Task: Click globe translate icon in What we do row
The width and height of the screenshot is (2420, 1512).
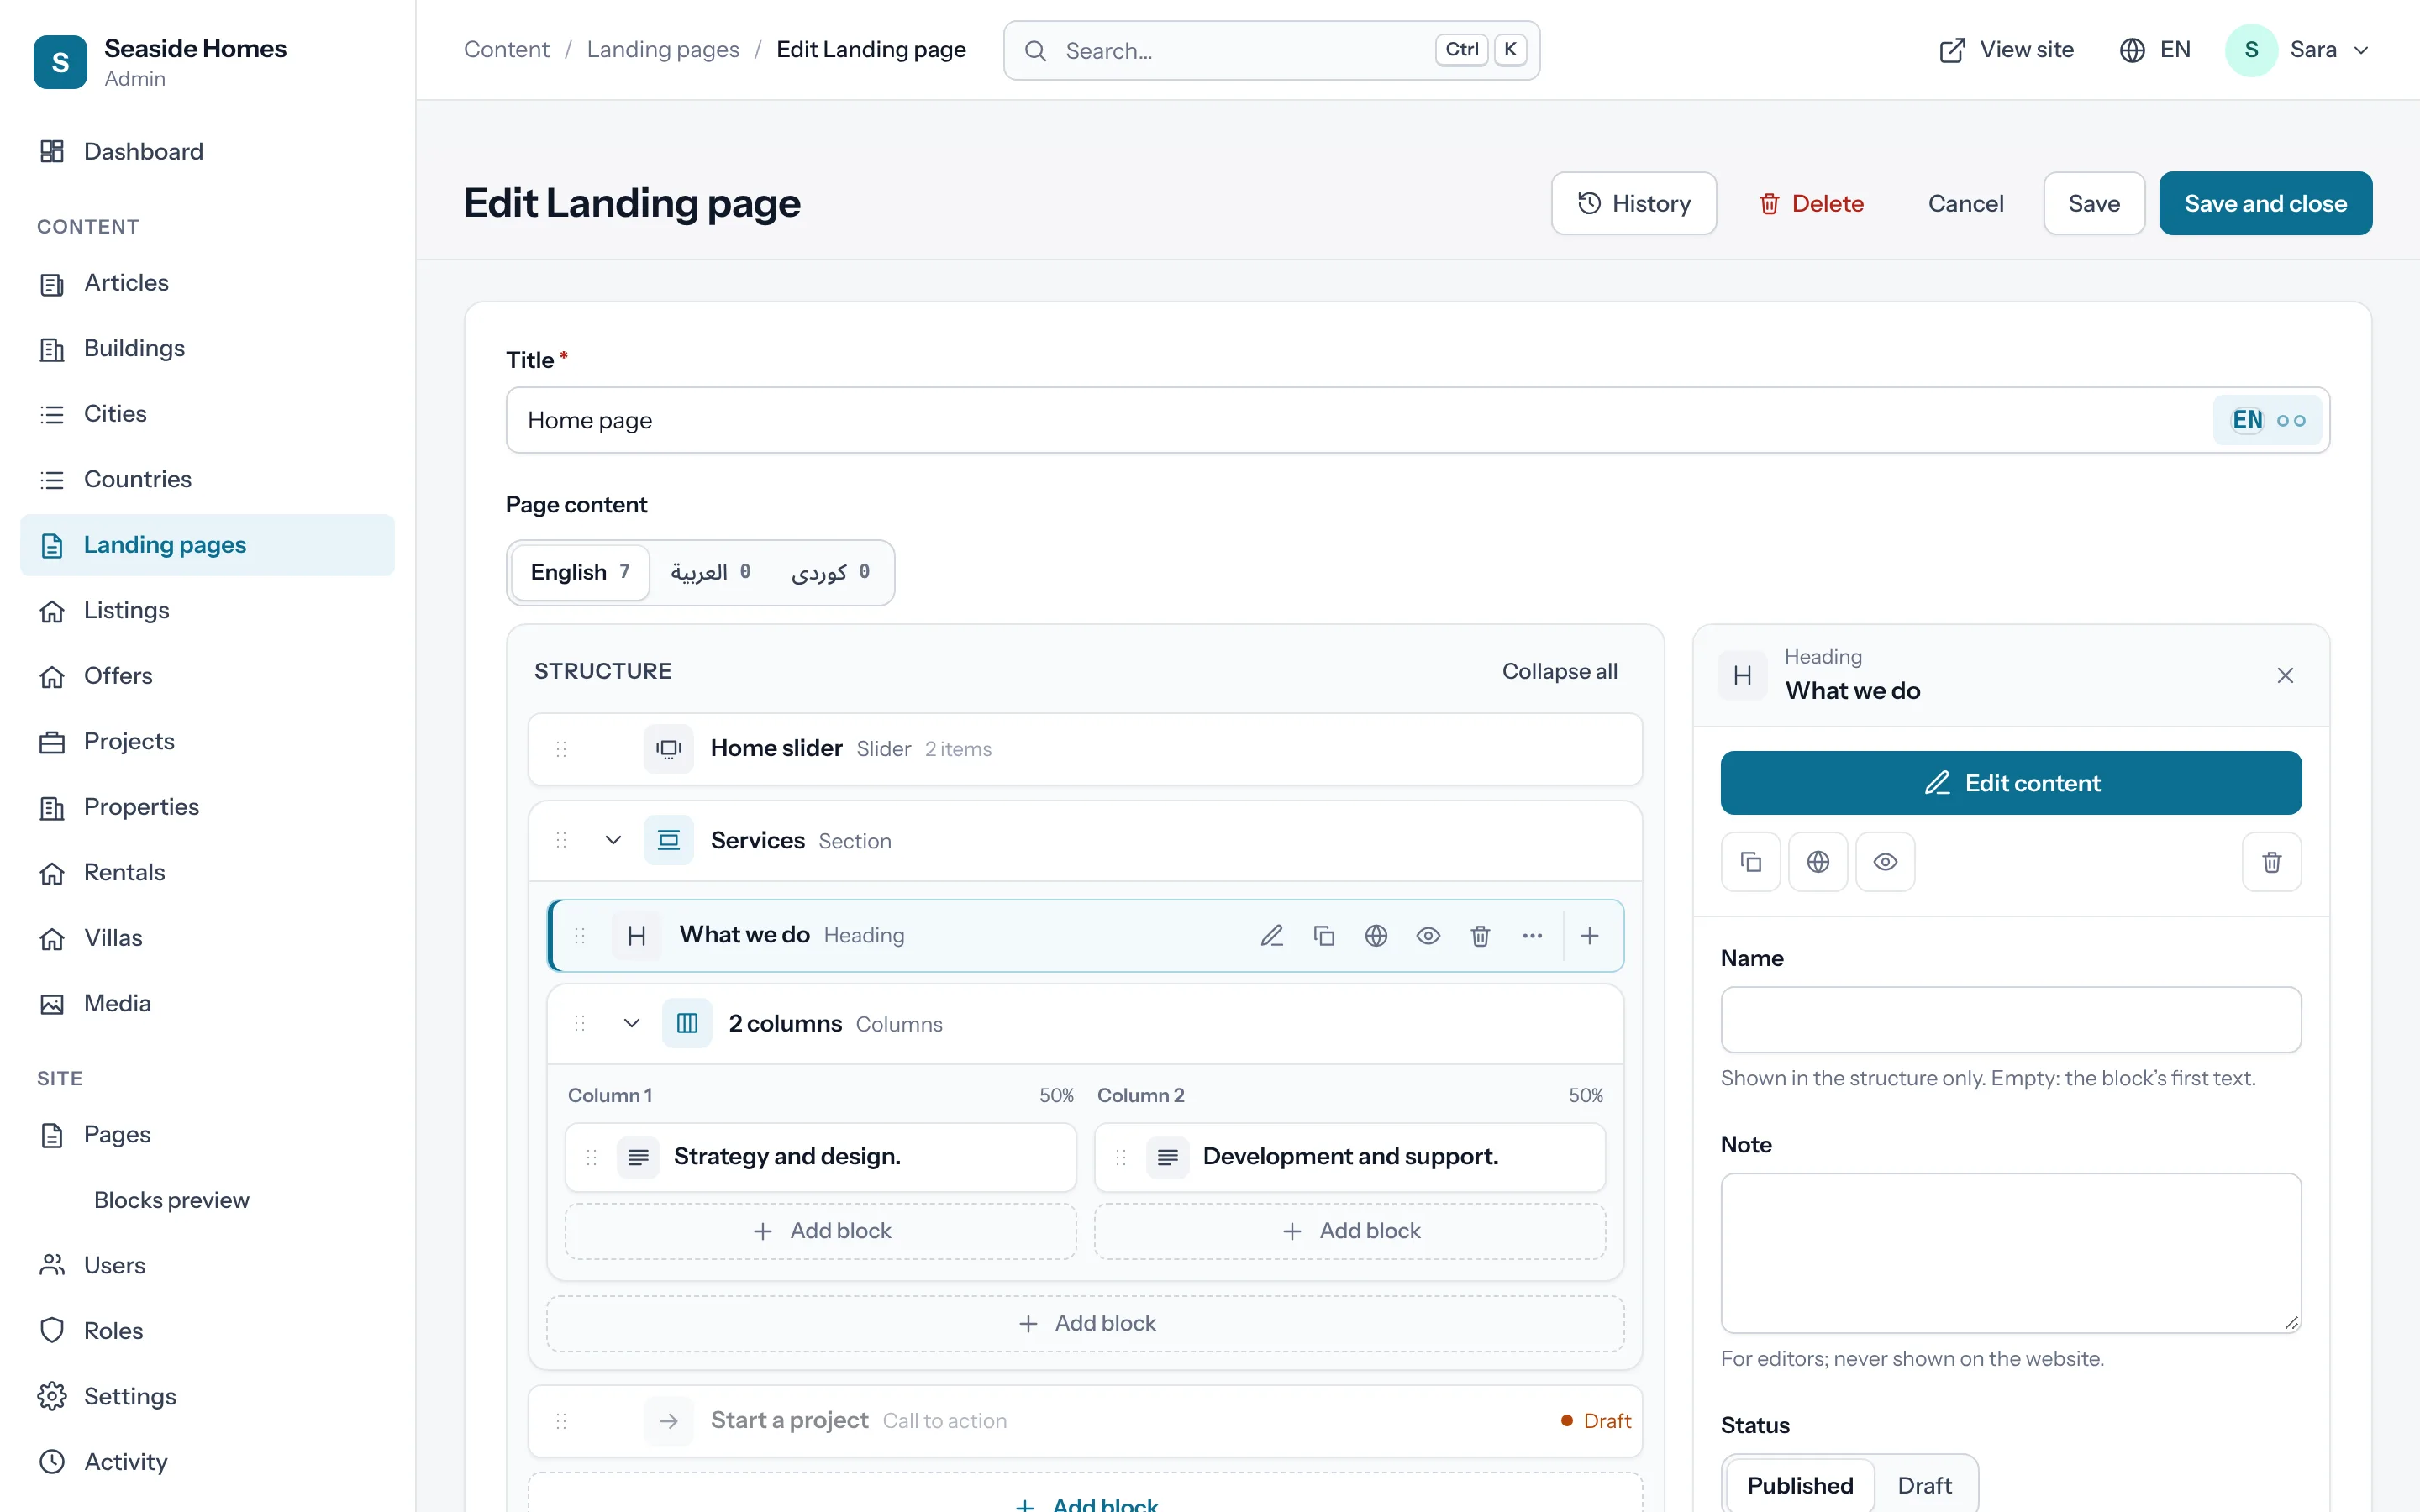Action: (1376, 936)
